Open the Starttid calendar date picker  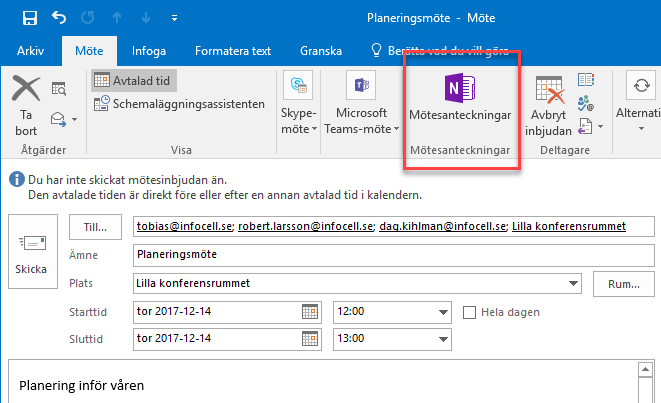[x=311, y=312]
